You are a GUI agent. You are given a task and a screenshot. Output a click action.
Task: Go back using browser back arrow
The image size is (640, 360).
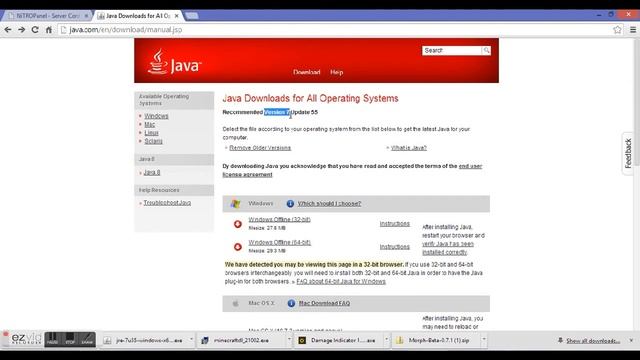click(8, 30)
